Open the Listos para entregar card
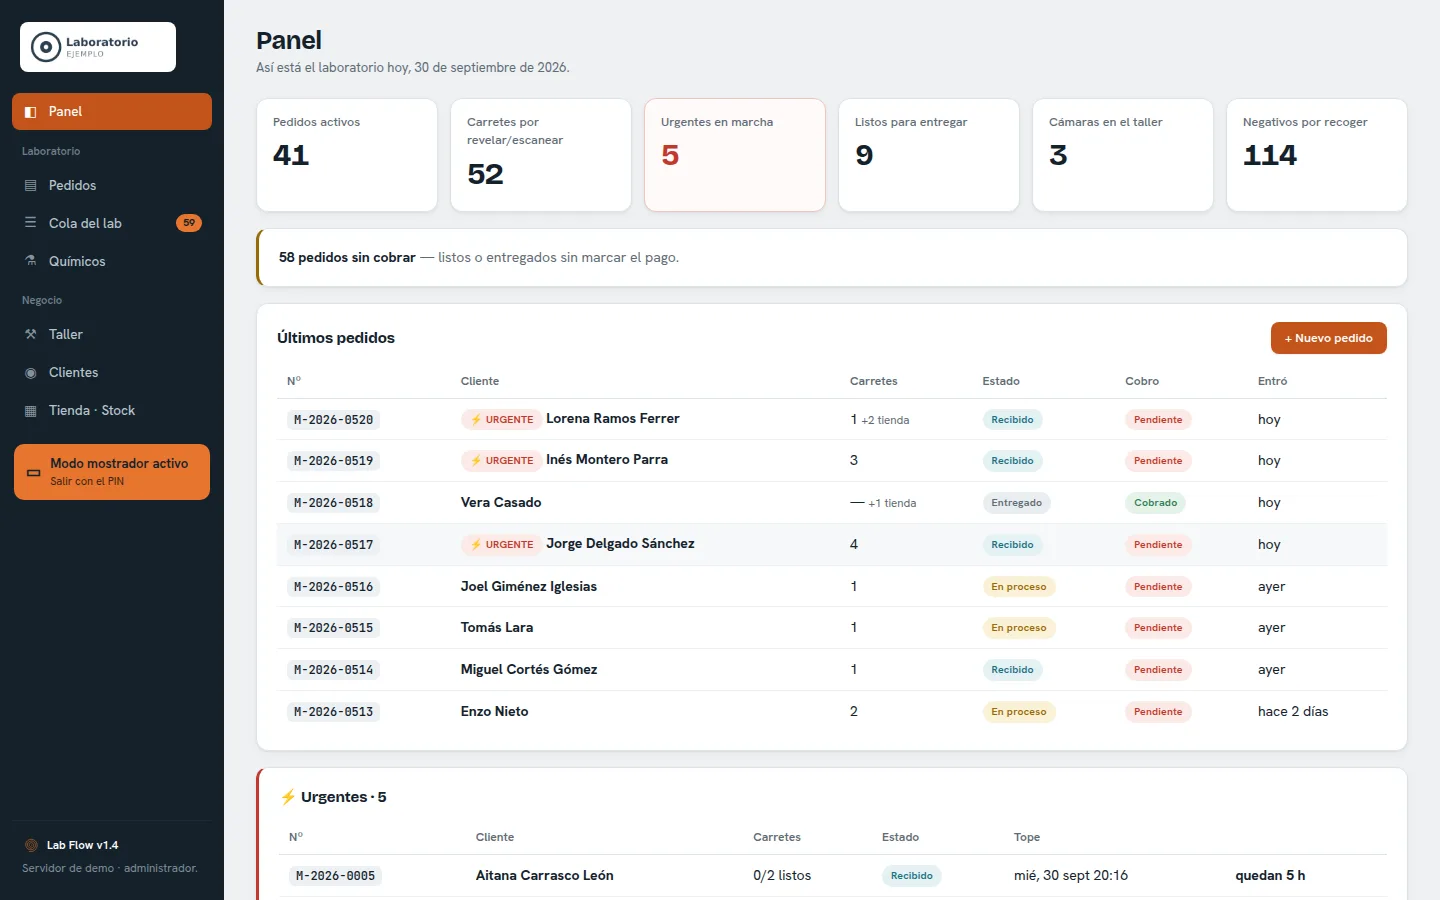This screenshot has height=900, width=1440. click(929, 155)
